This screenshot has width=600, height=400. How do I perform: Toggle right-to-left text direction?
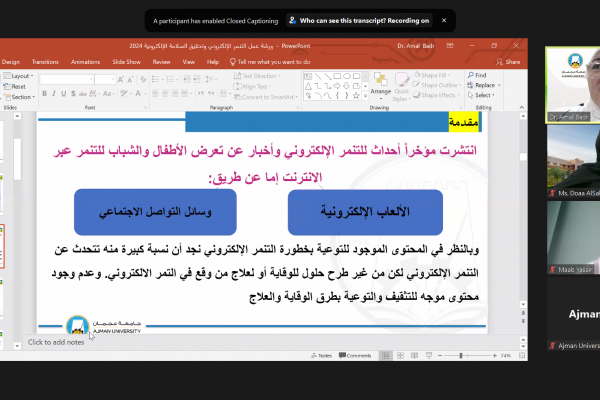coord(211,93)
